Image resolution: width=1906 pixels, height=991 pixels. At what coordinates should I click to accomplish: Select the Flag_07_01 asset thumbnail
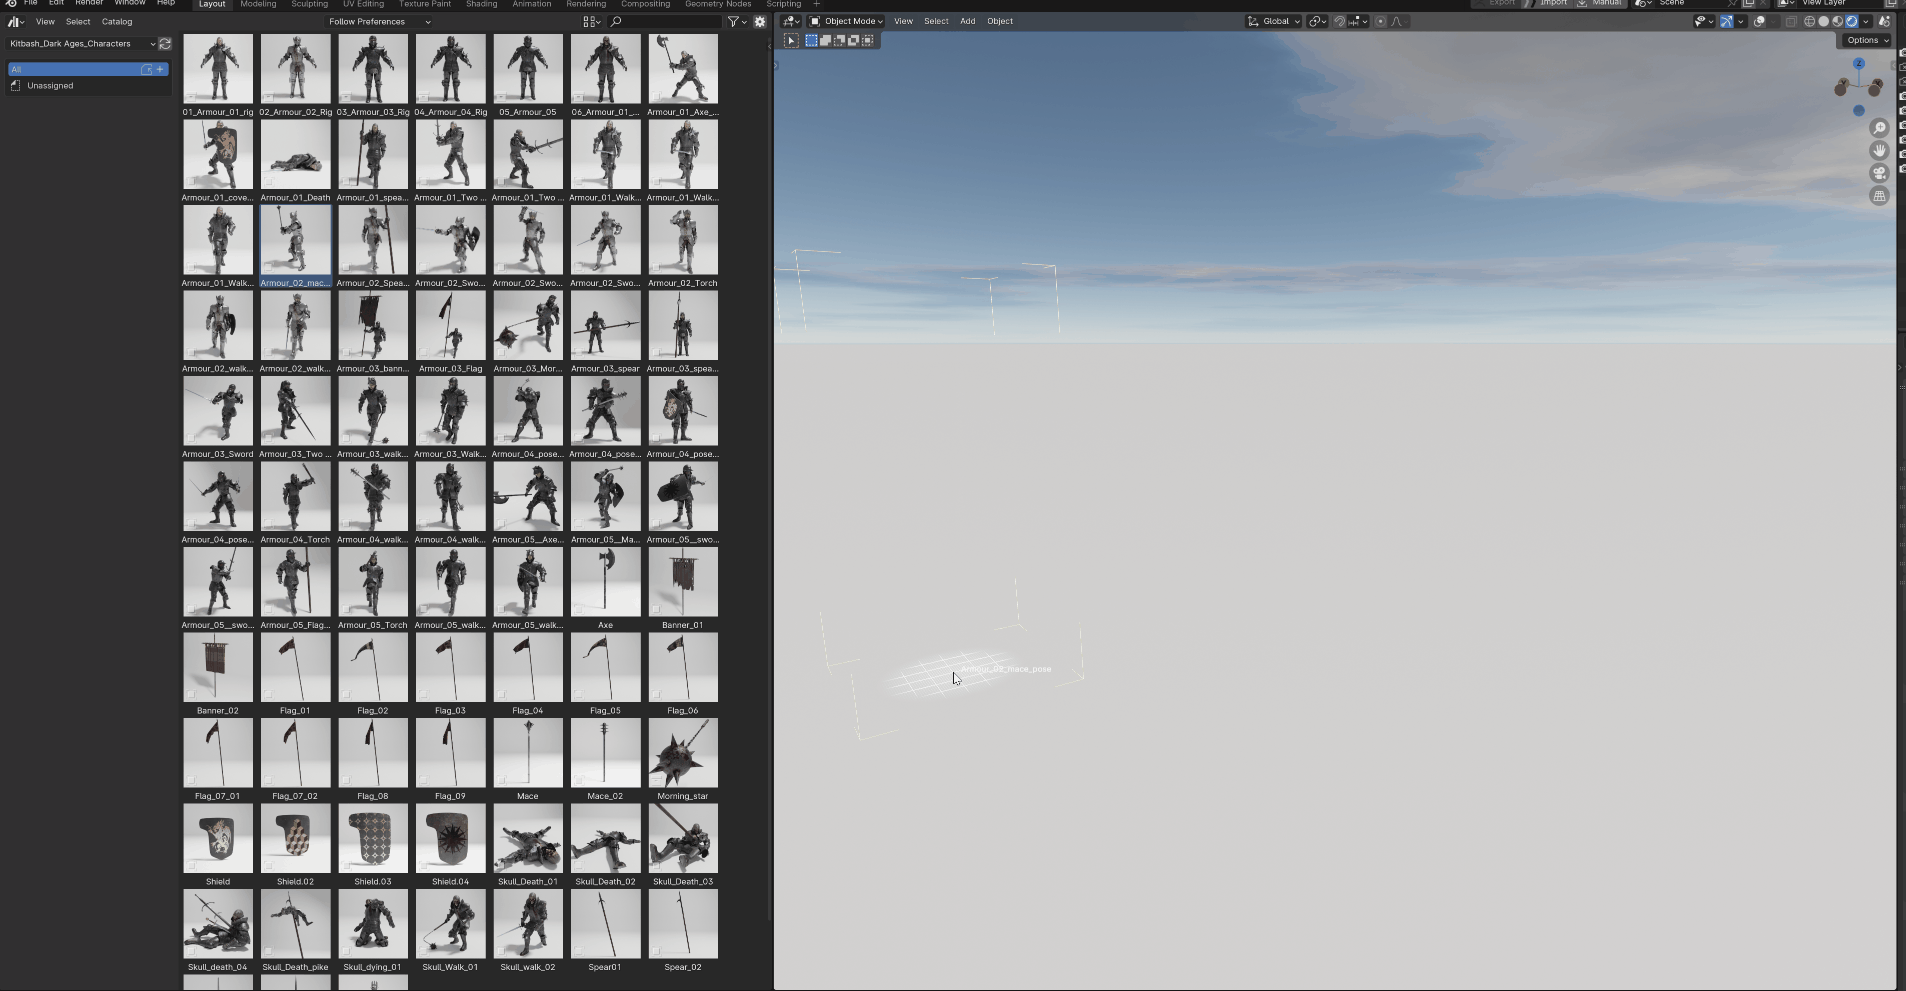coord(218,753)
